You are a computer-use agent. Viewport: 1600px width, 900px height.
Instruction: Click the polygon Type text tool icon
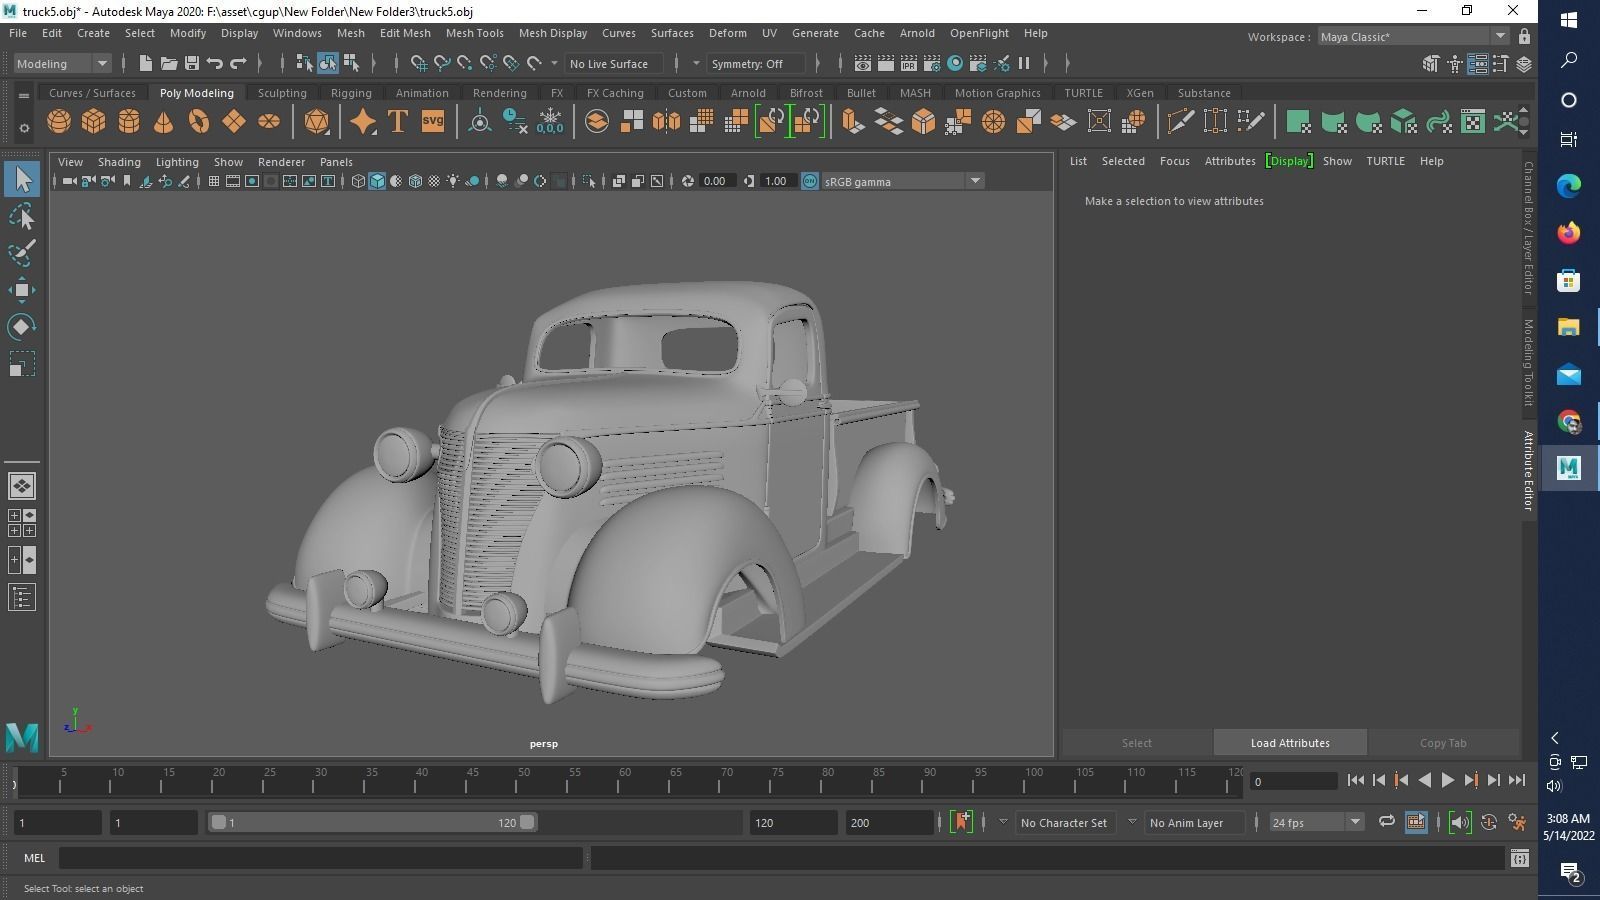(397, 122)
